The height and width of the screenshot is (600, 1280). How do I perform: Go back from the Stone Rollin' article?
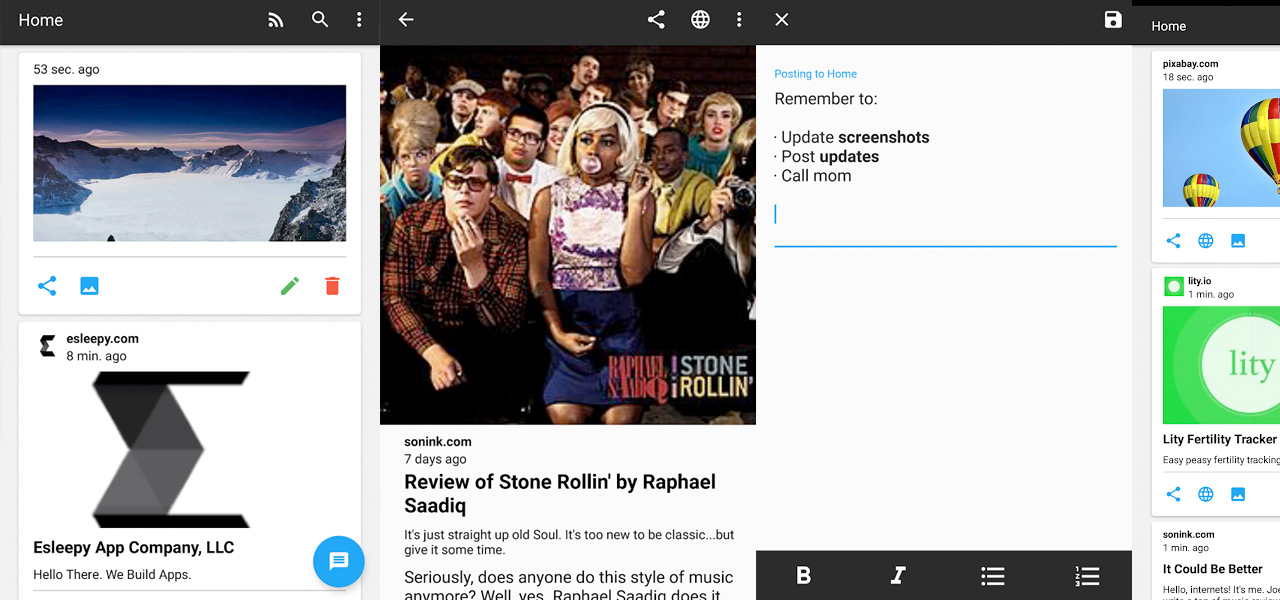[x=406, y=20]
